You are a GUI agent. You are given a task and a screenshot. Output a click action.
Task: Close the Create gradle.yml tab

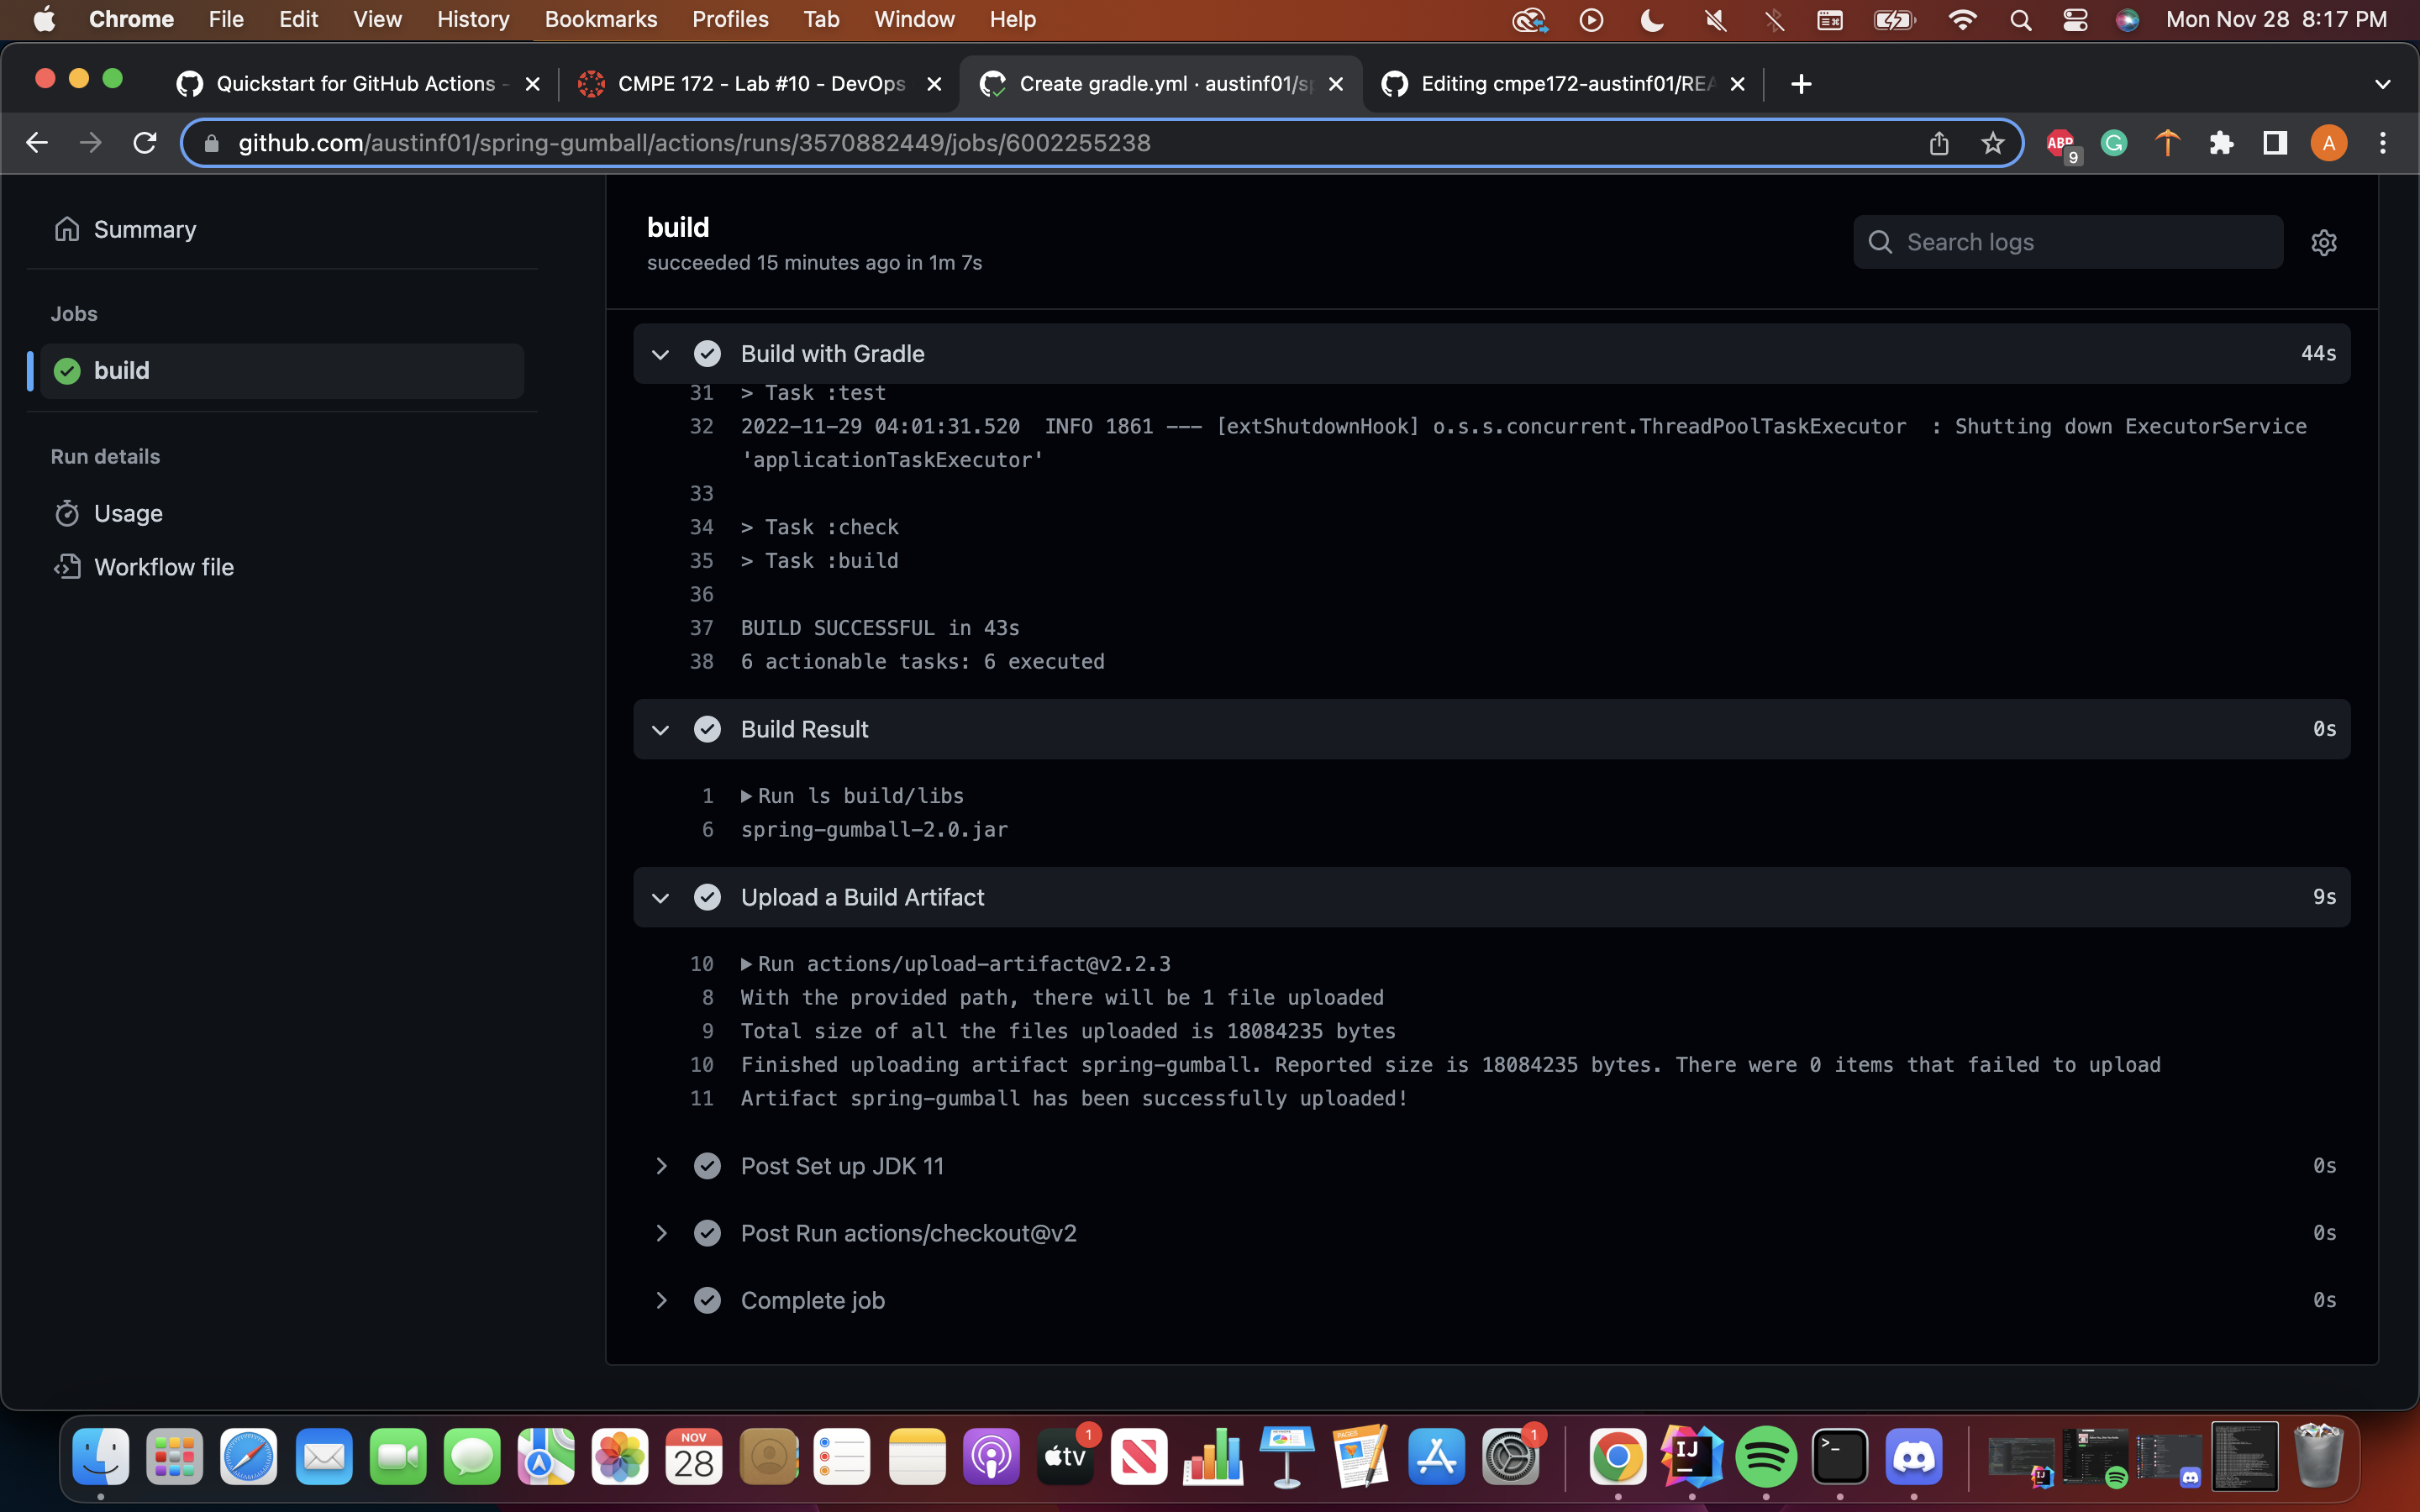pos(1336,84)
